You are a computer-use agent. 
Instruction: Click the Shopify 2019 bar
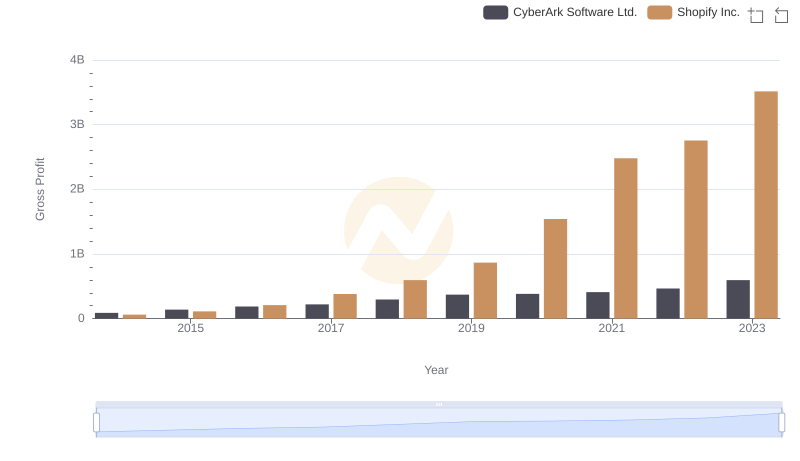coord(485,291)
